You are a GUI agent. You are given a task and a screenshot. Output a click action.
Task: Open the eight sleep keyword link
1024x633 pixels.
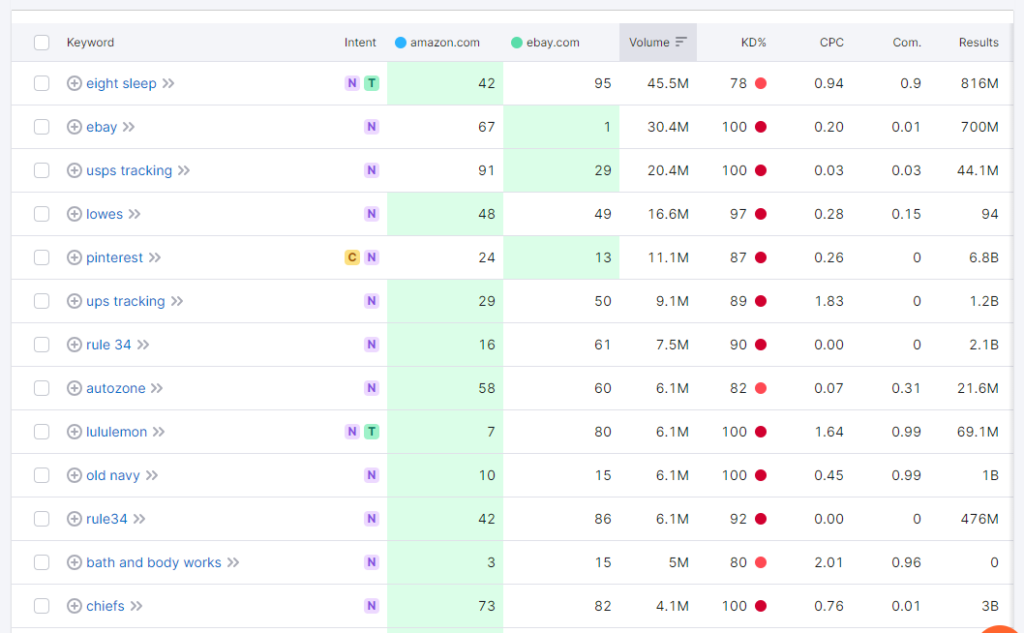121,84
